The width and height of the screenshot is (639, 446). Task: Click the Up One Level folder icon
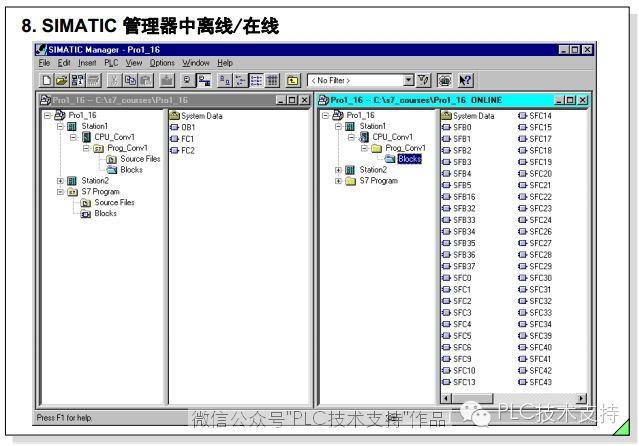(x=293, y=80)
